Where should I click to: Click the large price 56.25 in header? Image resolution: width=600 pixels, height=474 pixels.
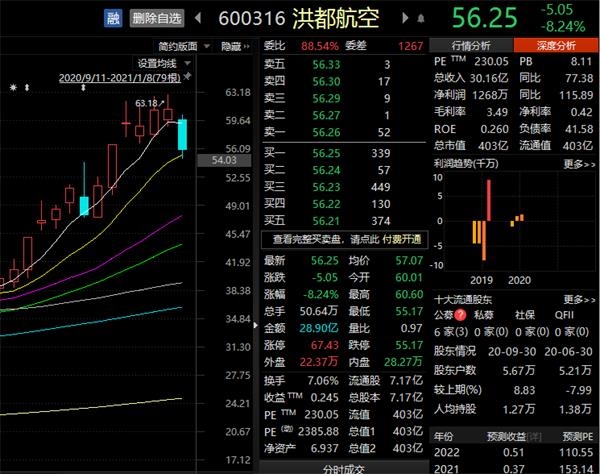click(x=484, y=18)
